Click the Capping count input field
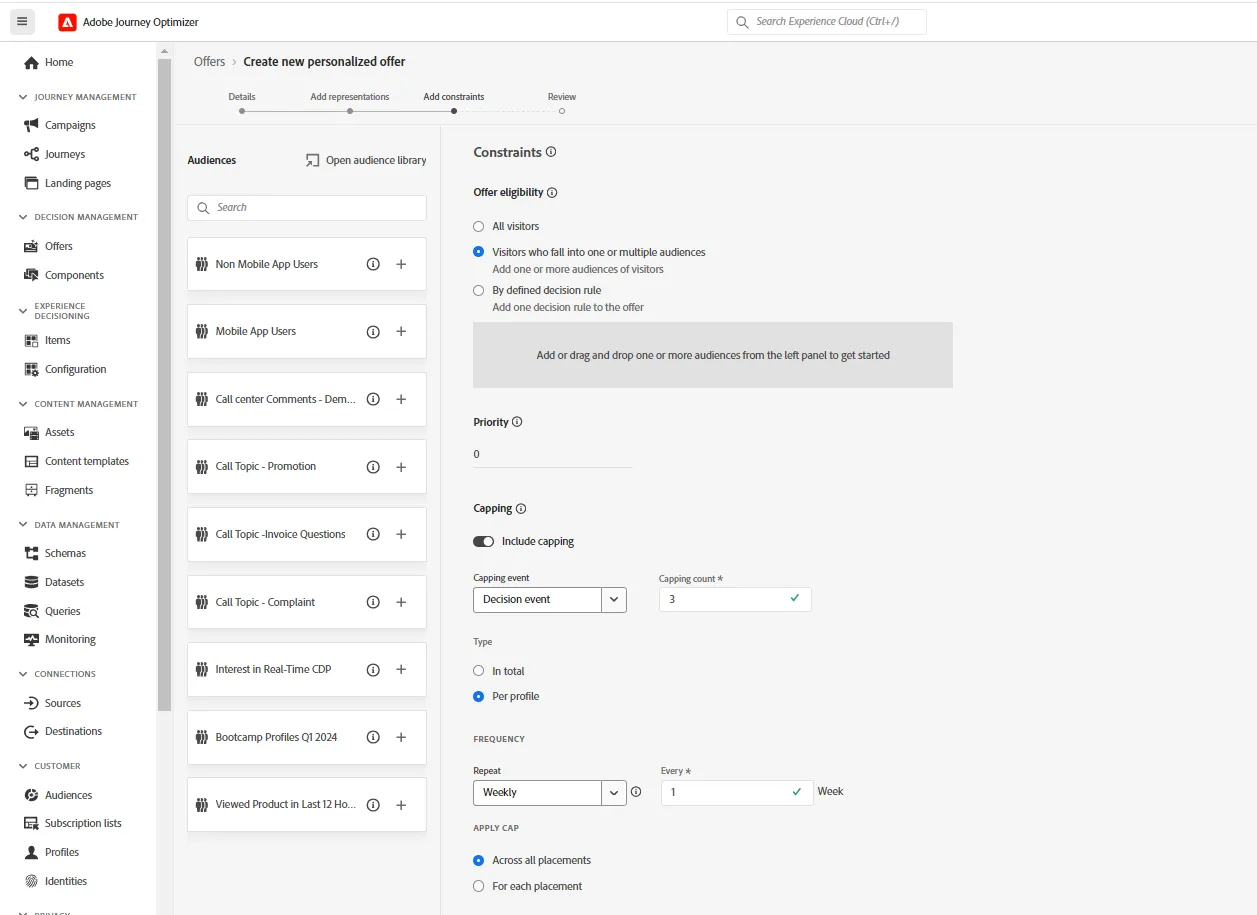The image size is (1257, 915). pyautogui.click(x=735, y=600)
